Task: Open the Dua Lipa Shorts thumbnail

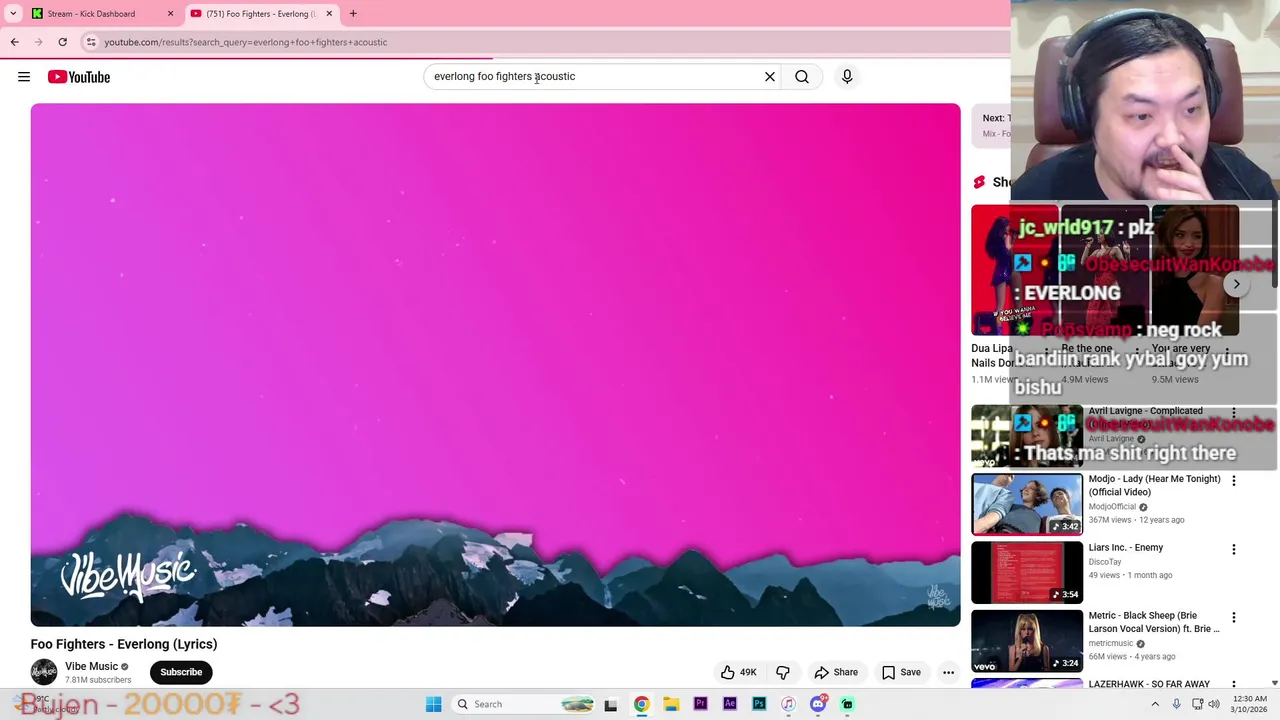Action: pyautogui.click(x=1014, y=270)
